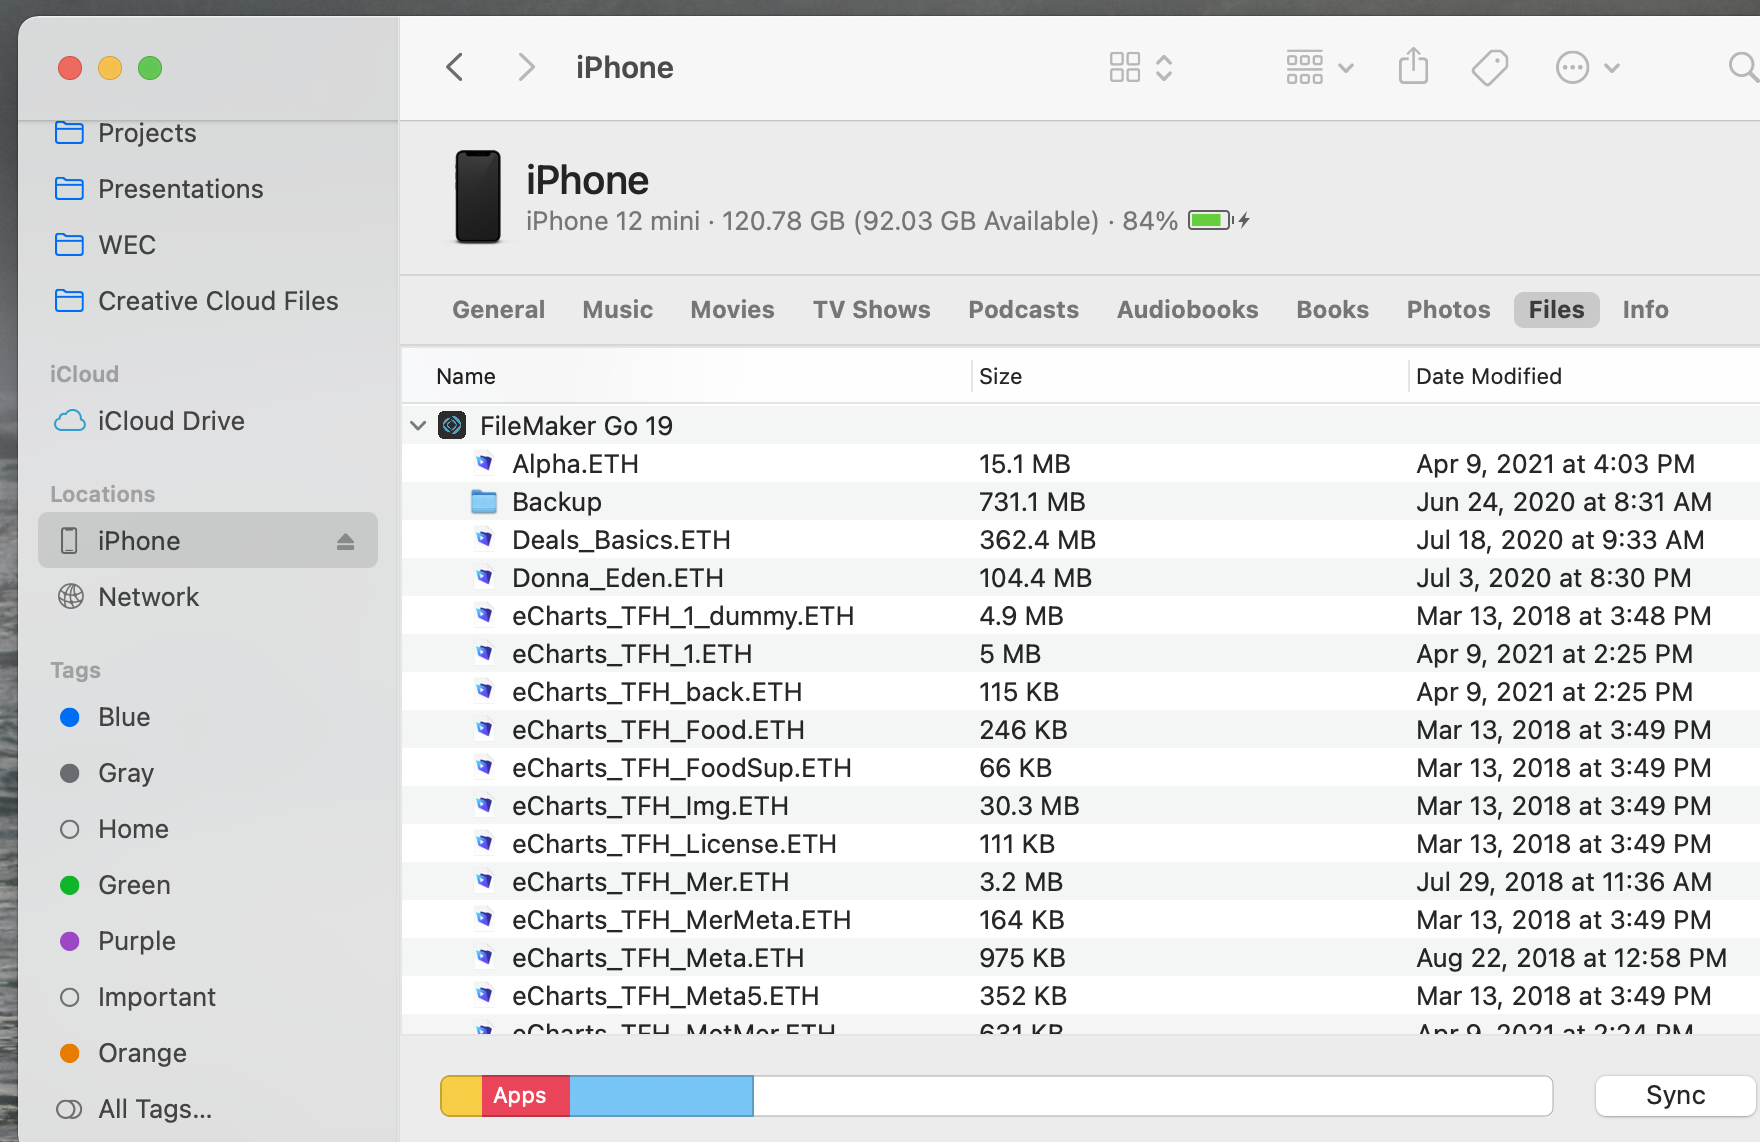Select eCharts_TFH_1_dummy.ETH file

pos(1080,616)
